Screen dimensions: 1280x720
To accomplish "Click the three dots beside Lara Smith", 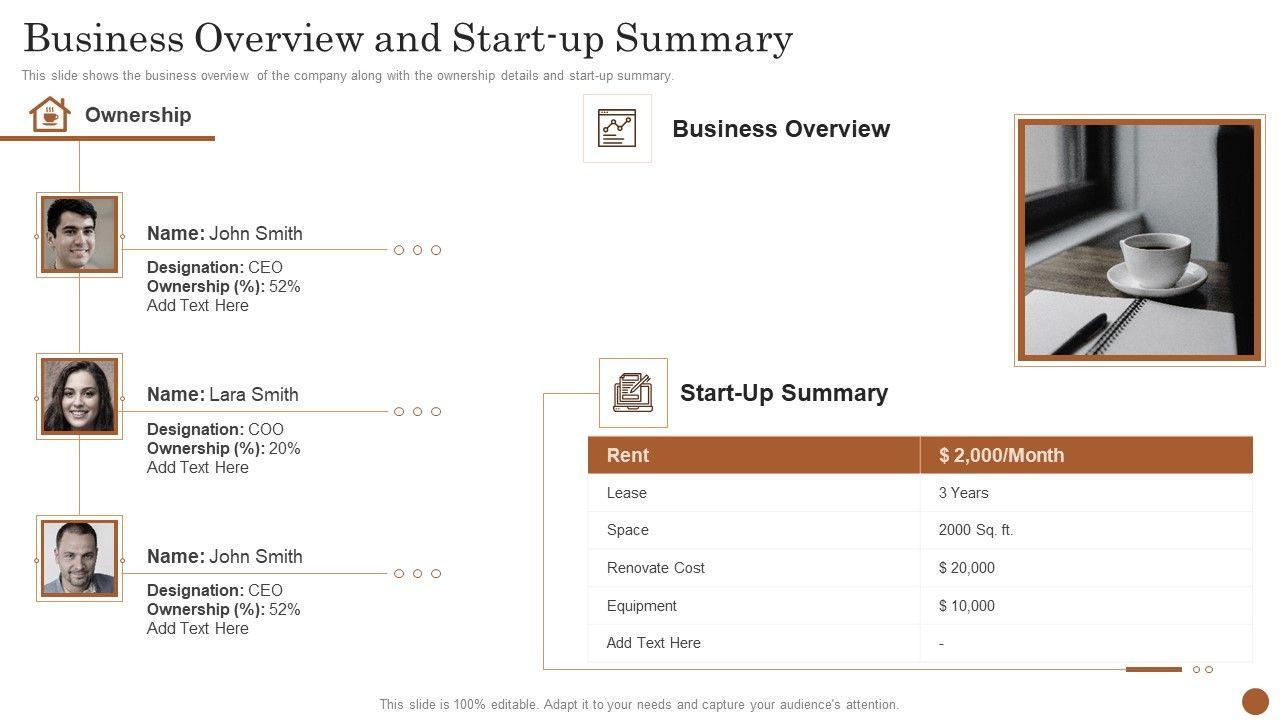I will 417,412.
